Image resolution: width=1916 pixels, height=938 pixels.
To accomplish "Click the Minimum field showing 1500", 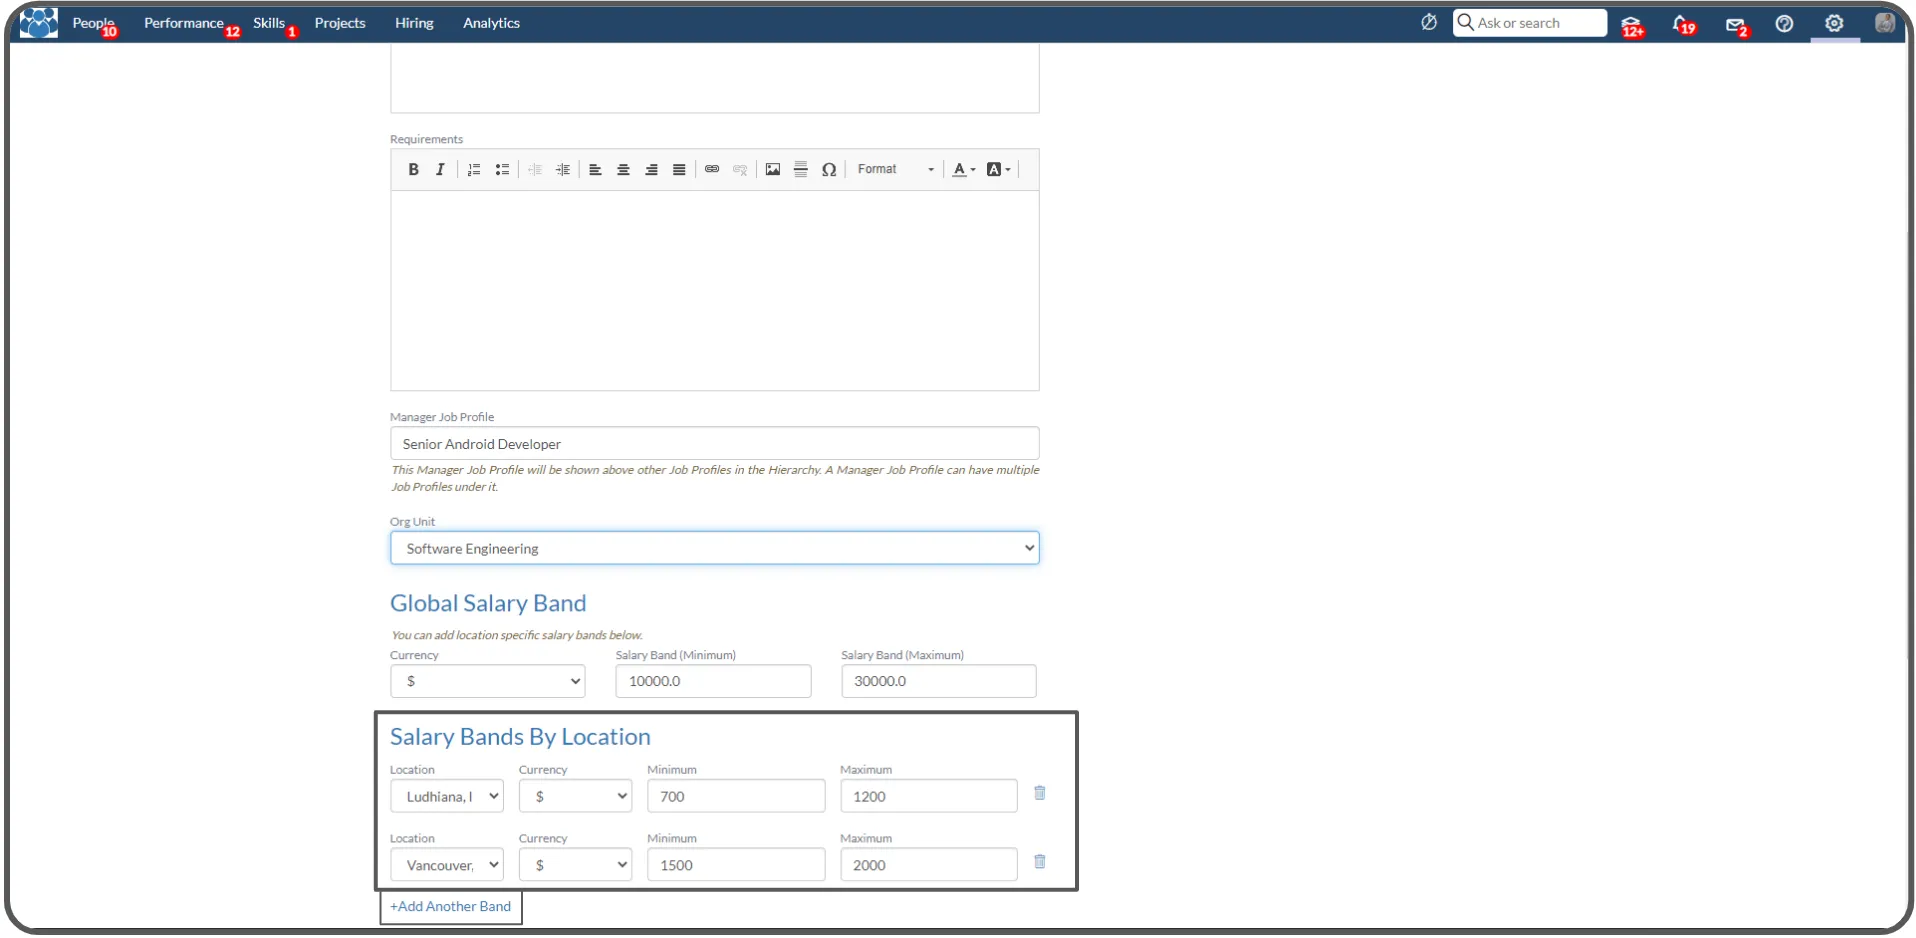I will coord(736,865).
